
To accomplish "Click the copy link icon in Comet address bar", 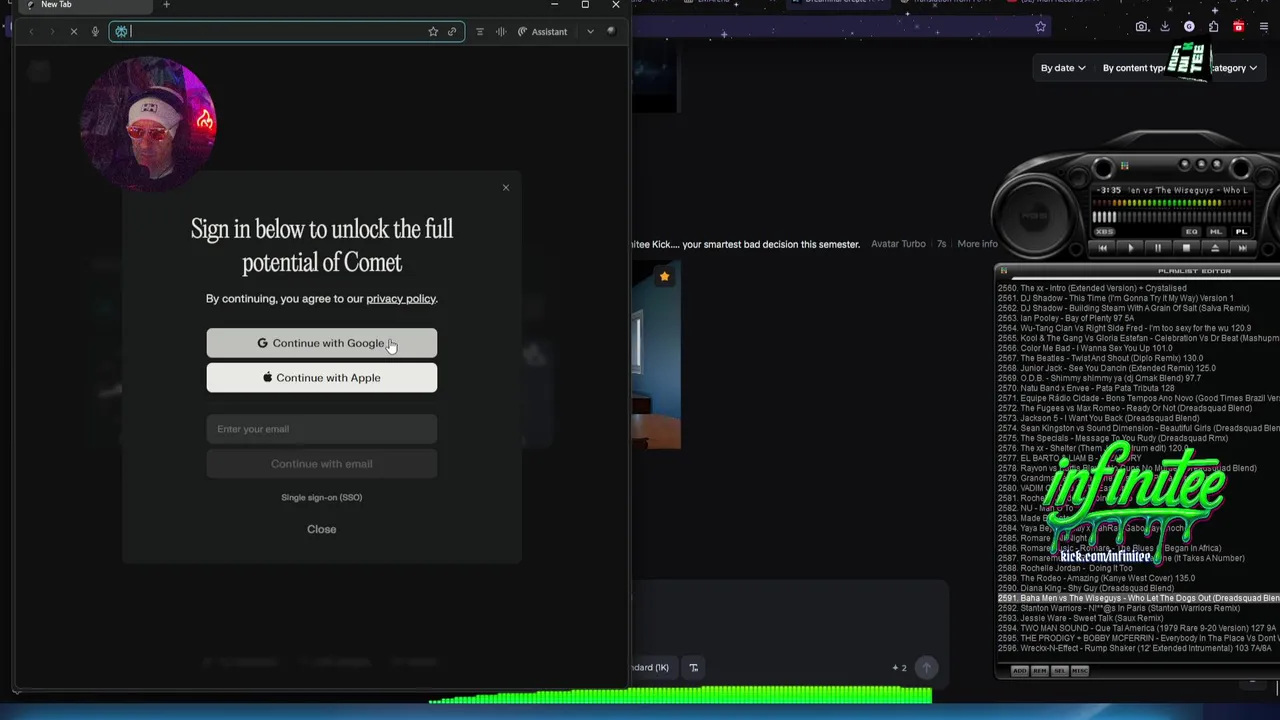I will (452, 32).
